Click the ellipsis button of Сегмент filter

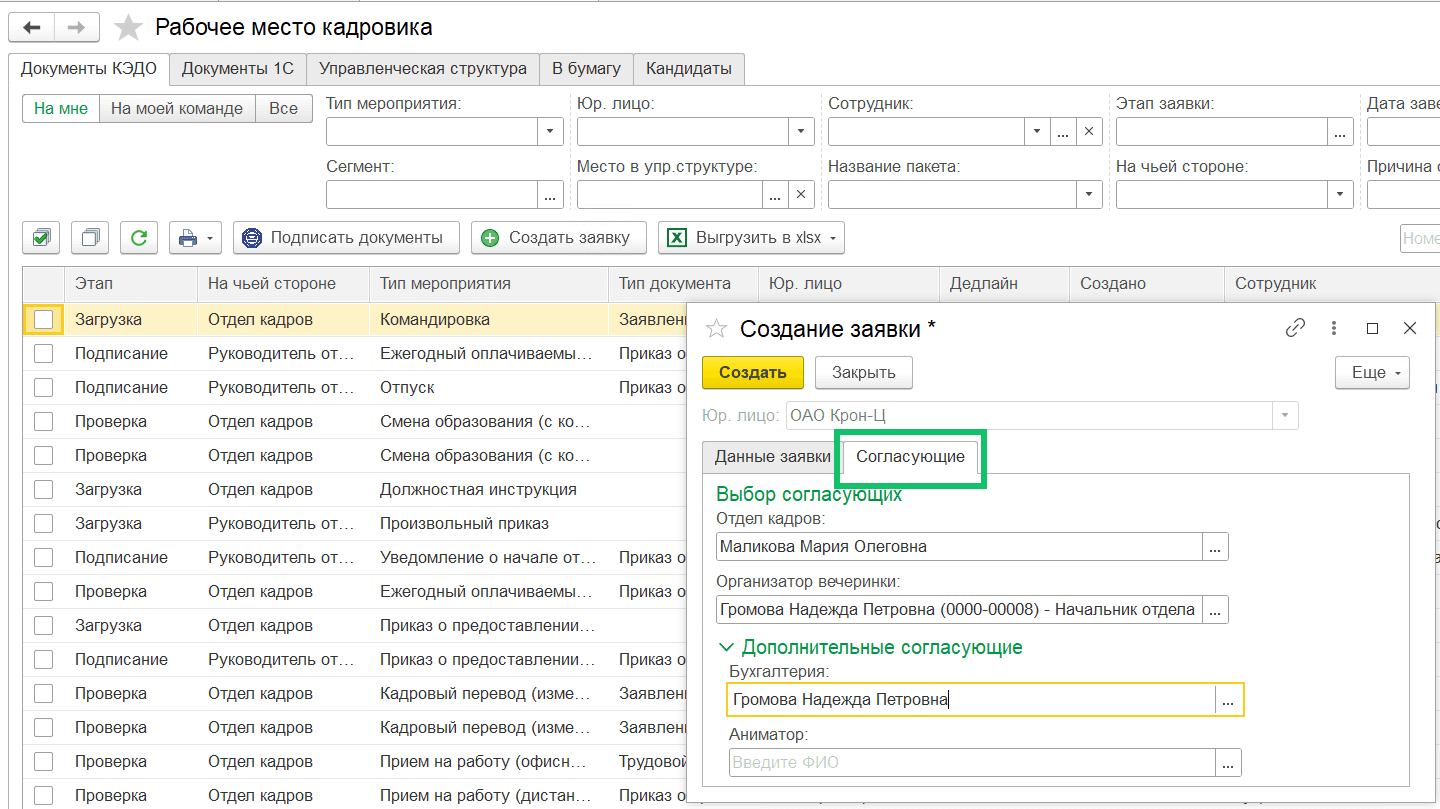[x=551, y=194]
